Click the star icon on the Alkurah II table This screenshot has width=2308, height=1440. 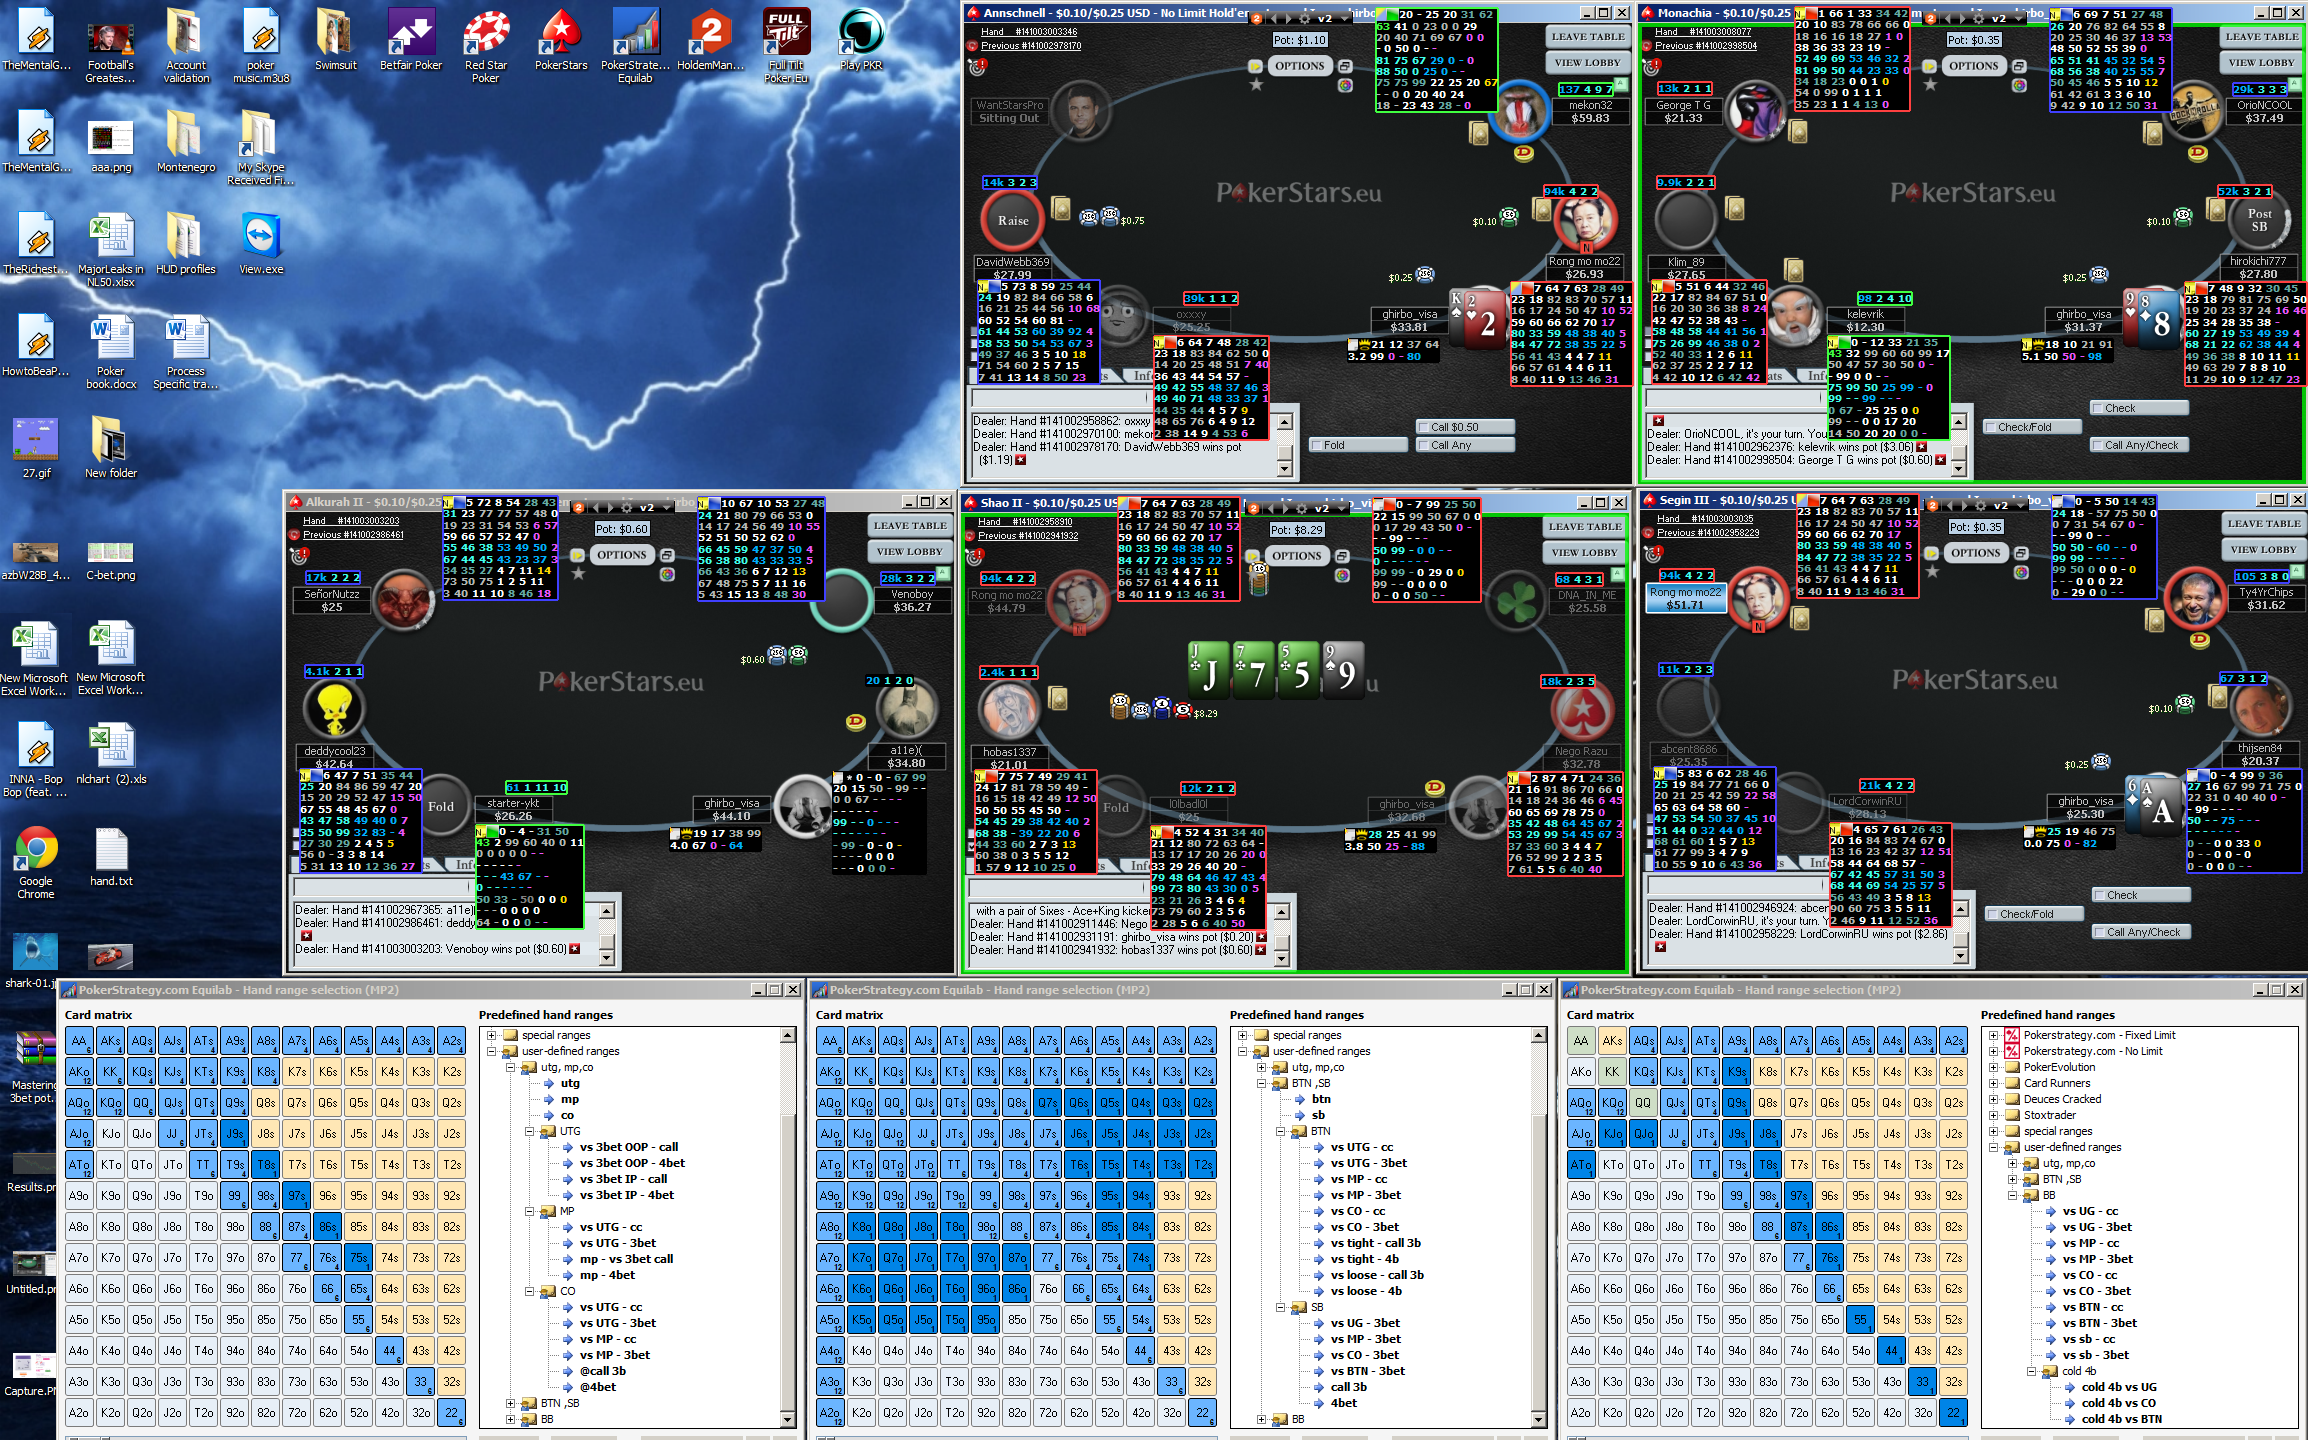(578, 574)
